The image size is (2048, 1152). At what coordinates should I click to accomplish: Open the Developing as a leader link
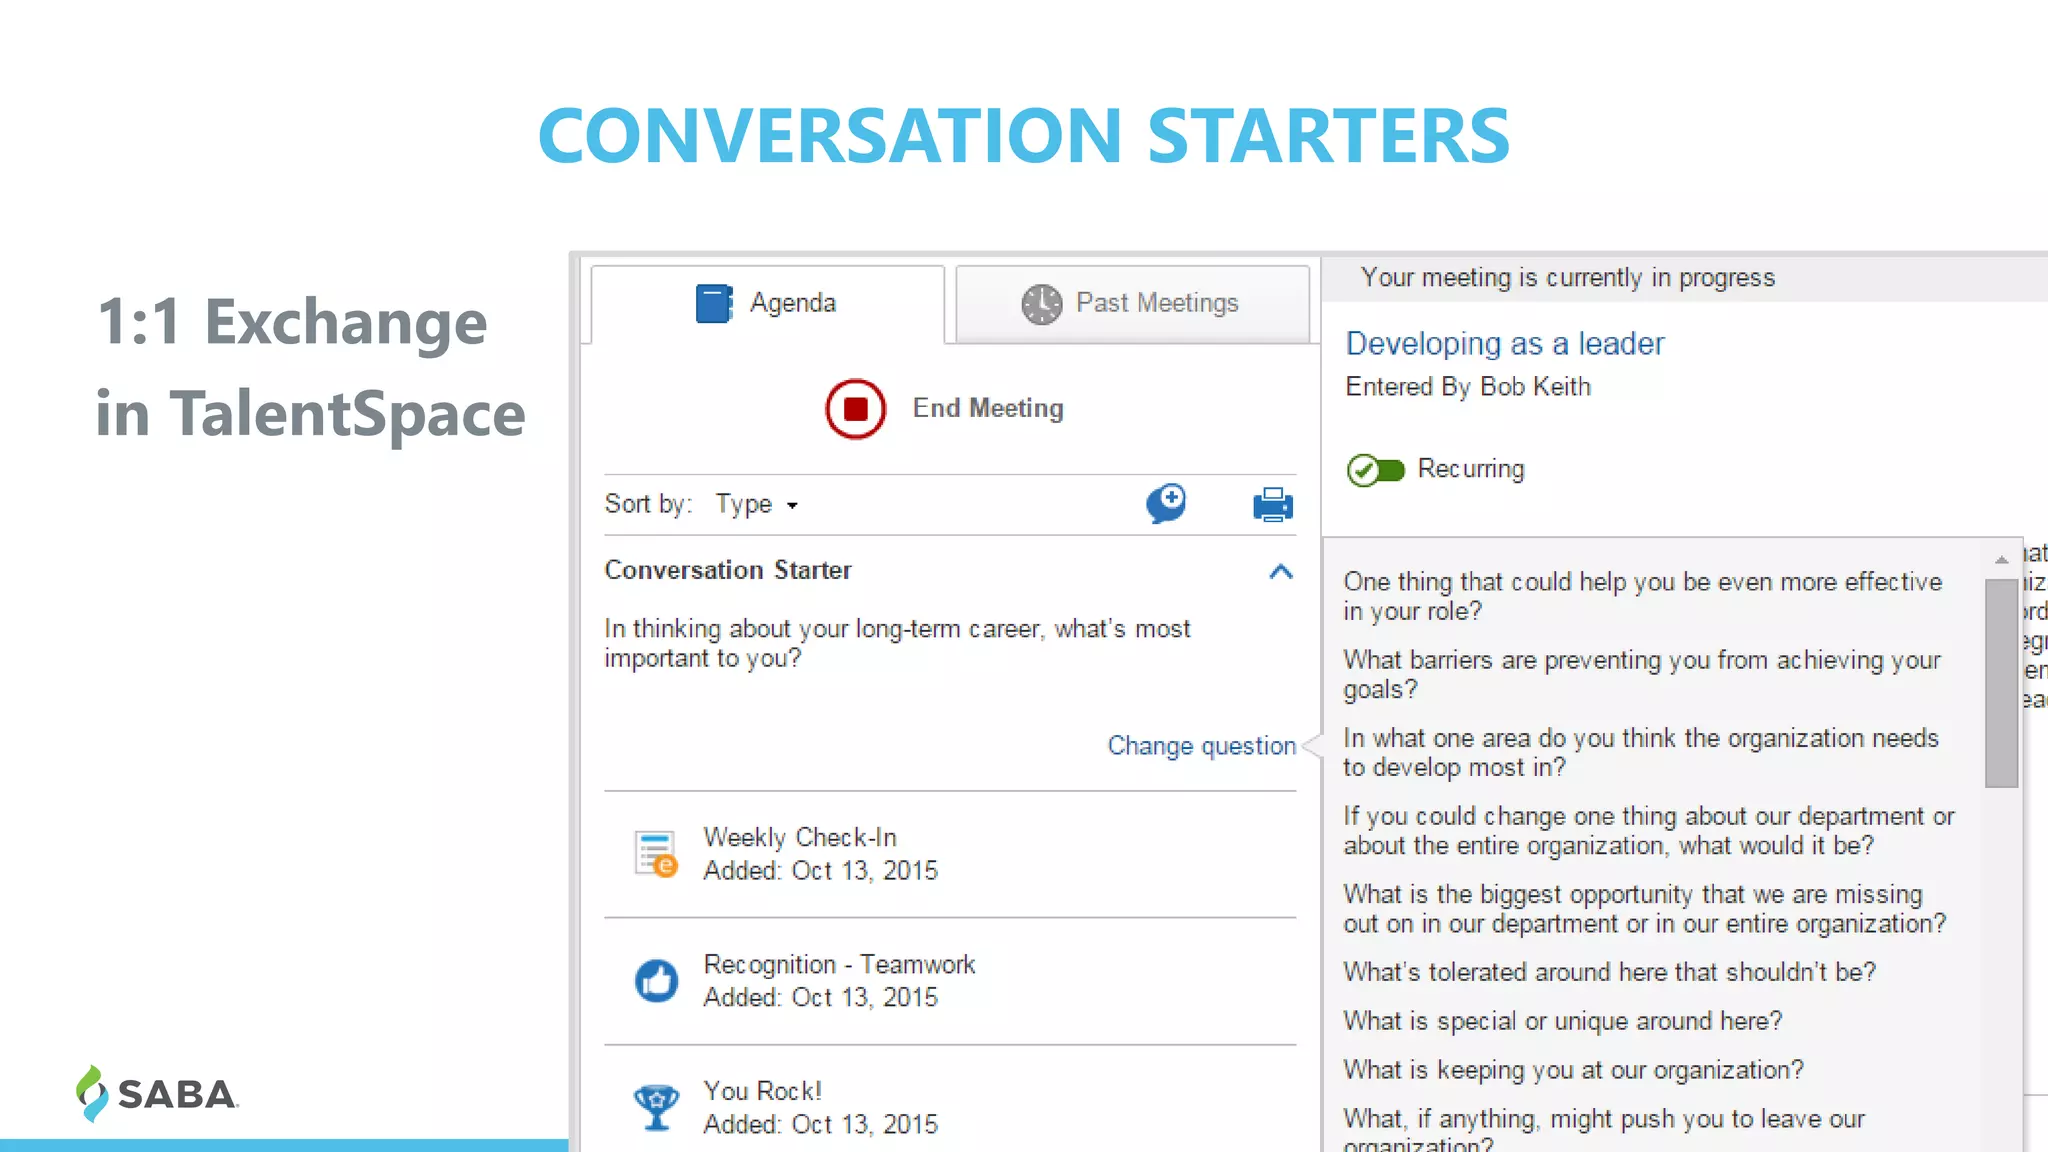pyautogui.click(x=1505, y=344)
